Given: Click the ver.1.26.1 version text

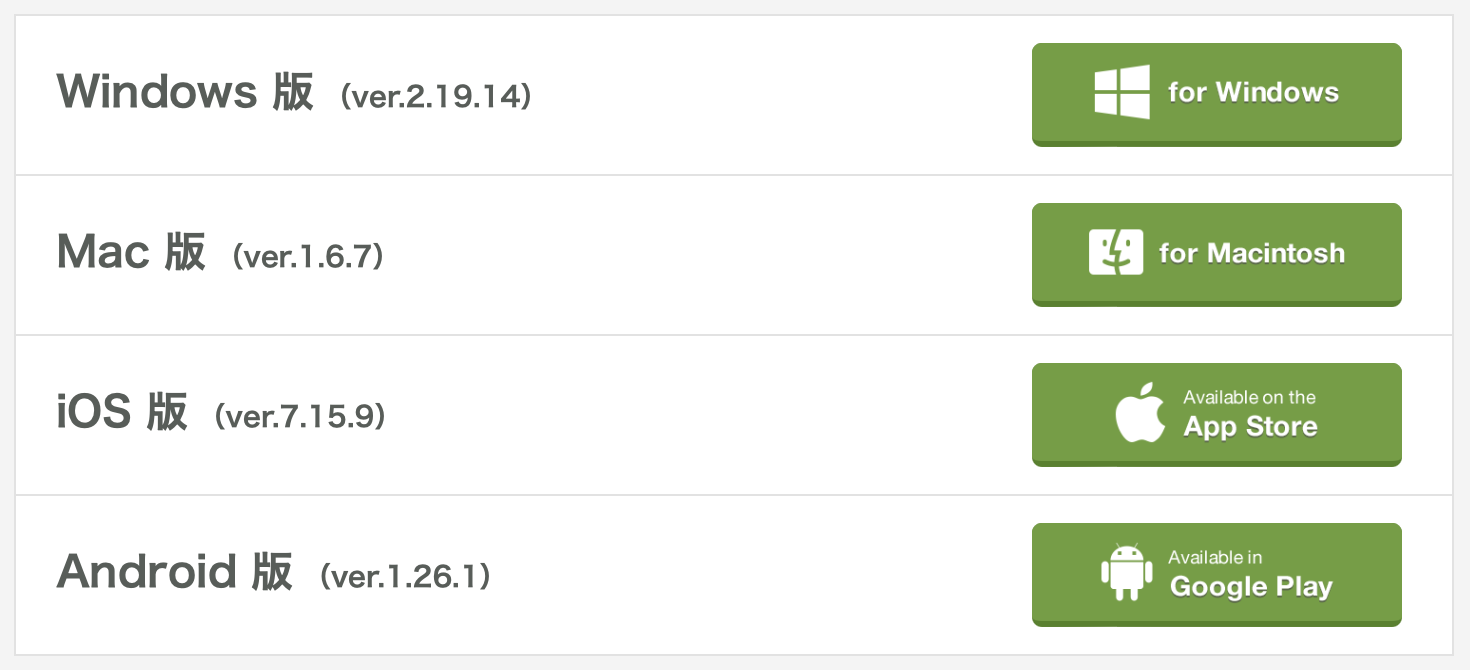Looking at the screenshot, I should (405, 577).
